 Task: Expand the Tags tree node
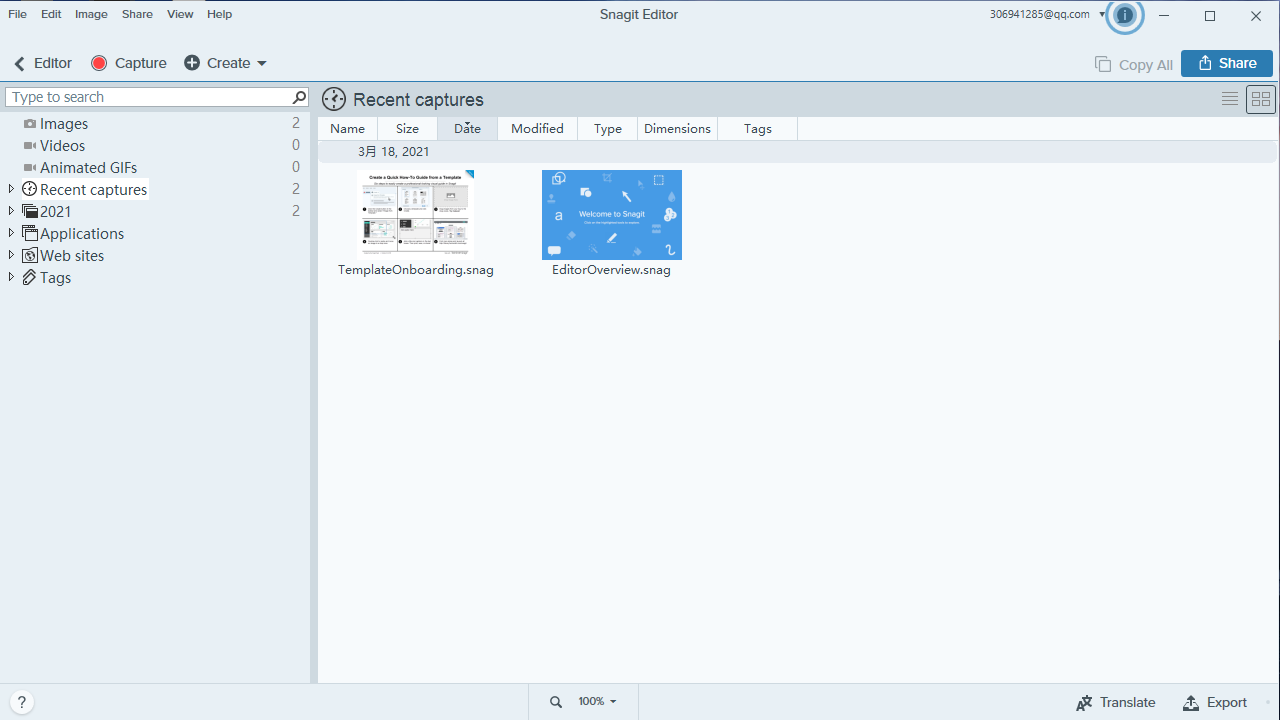11,277
